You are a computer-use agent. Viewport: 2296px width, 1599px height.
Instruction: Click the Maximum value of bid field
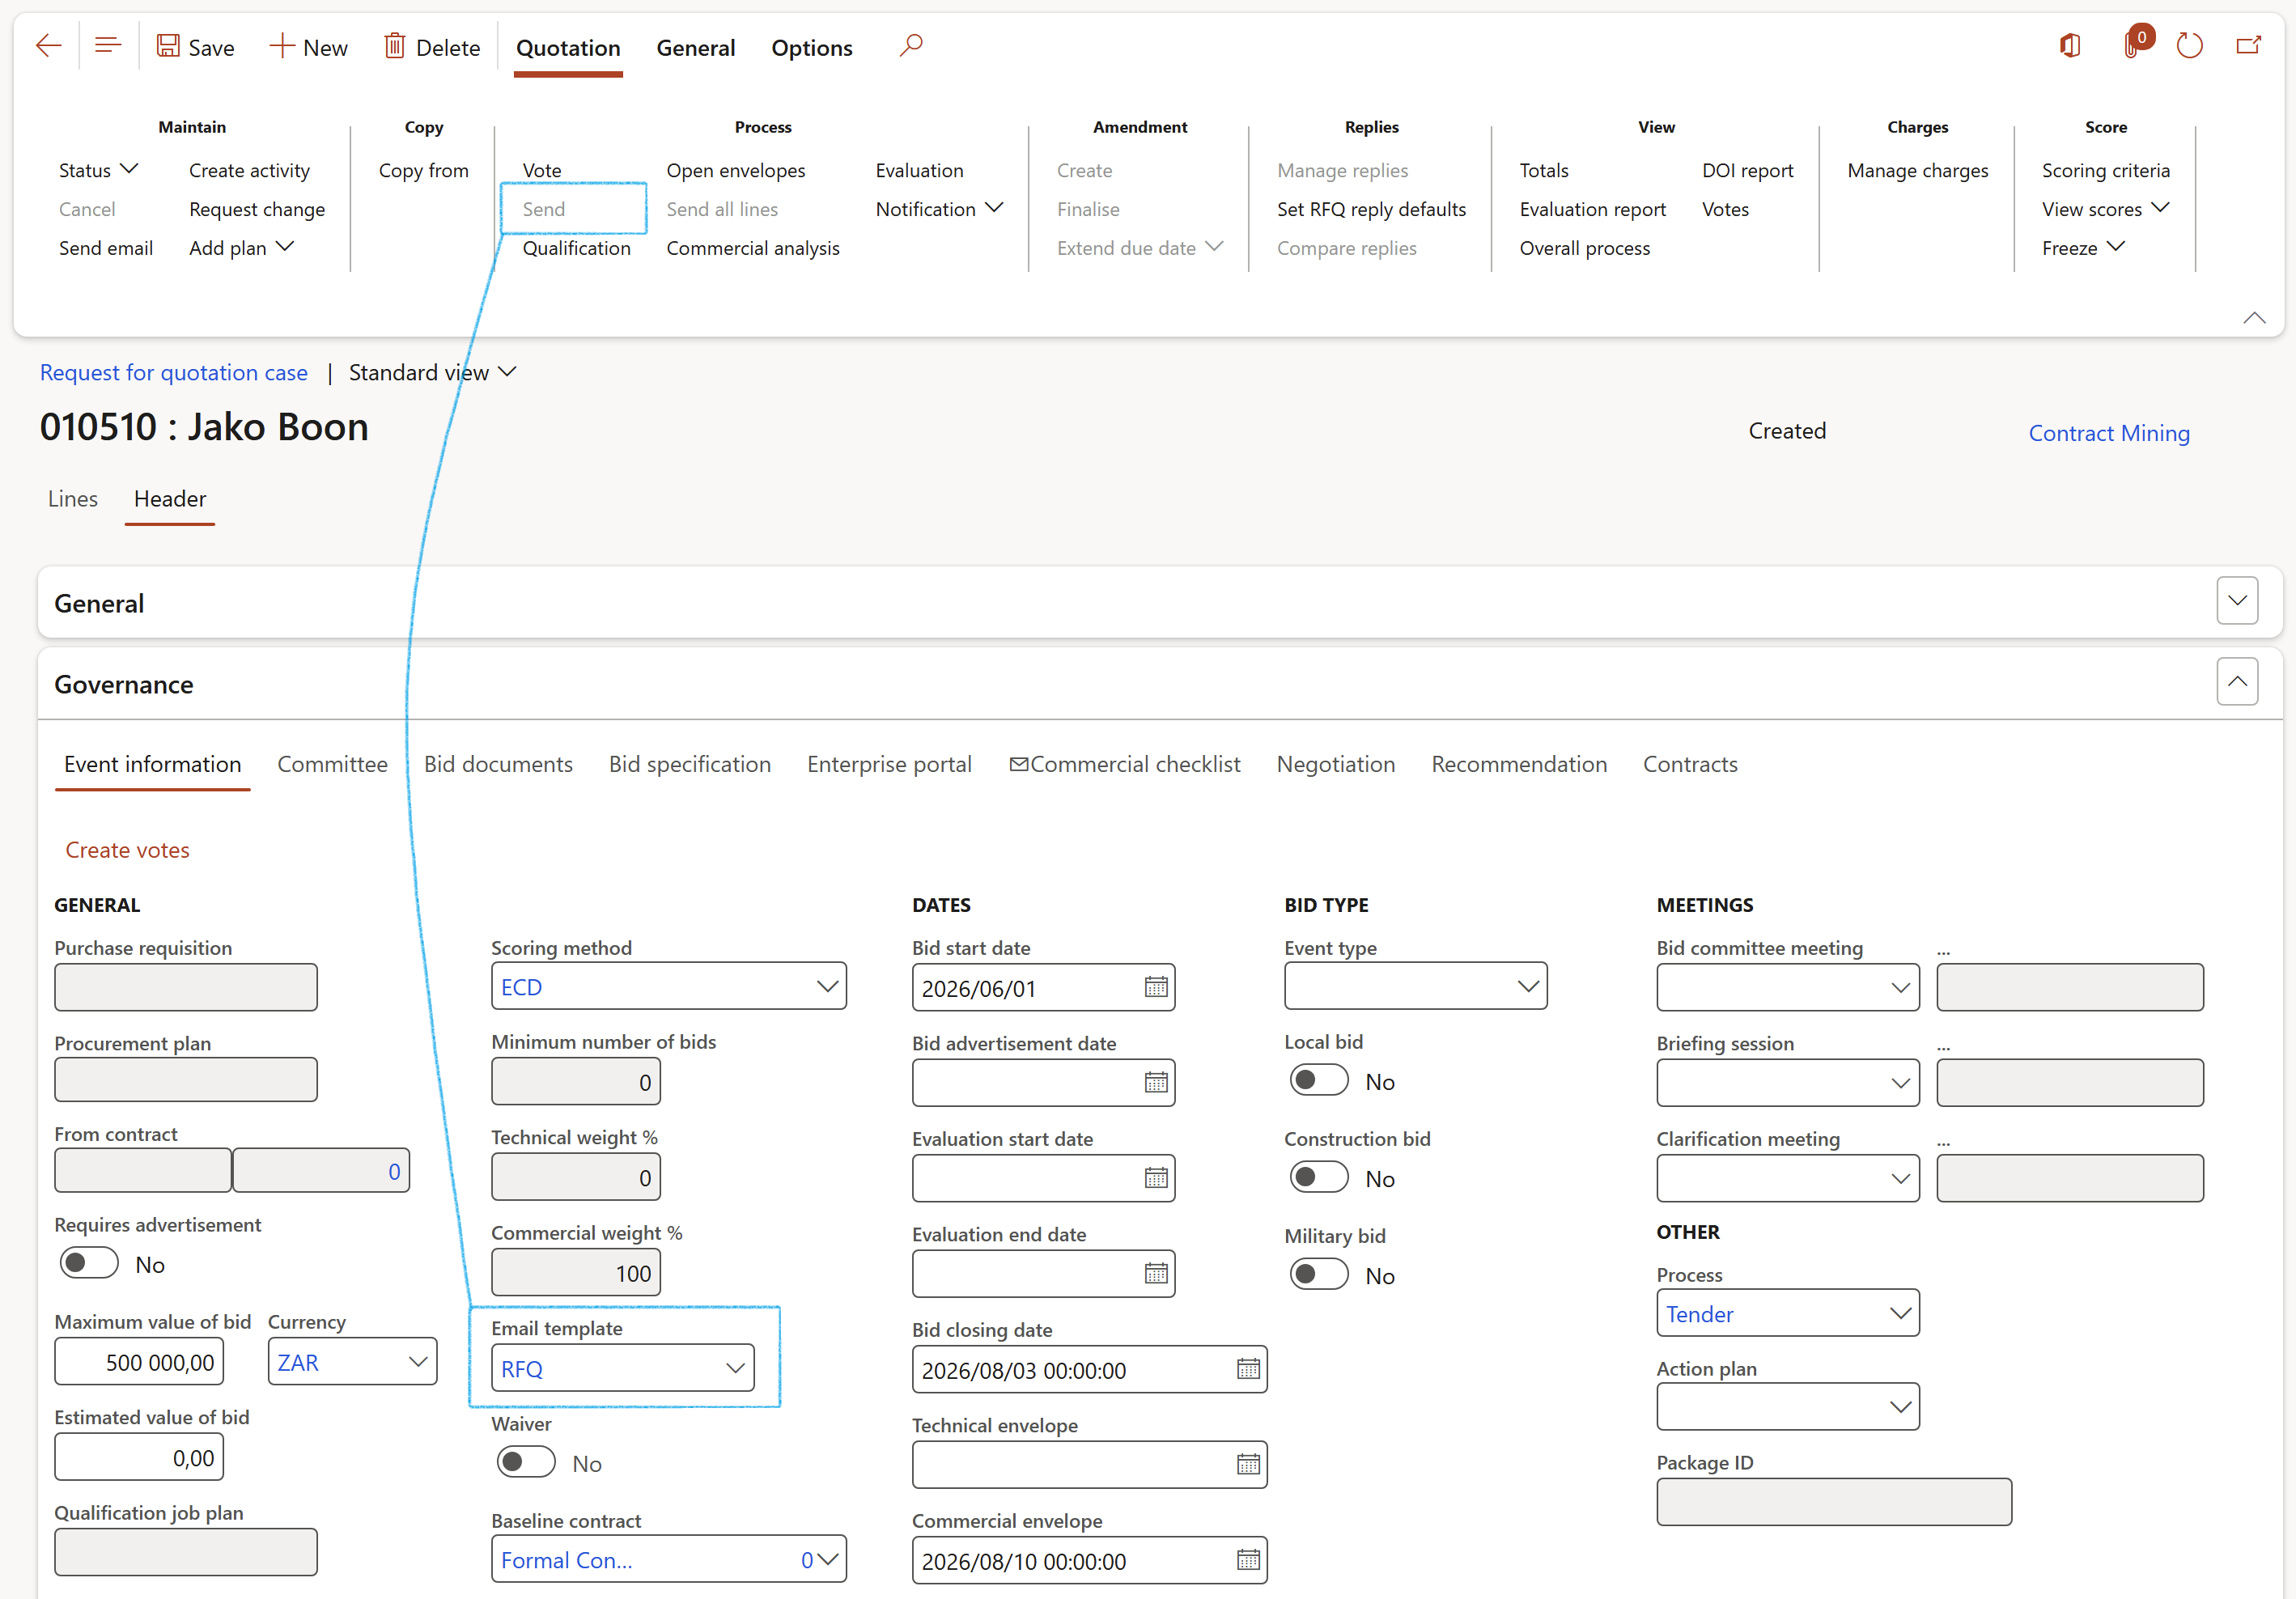[x=139, y=1361]
